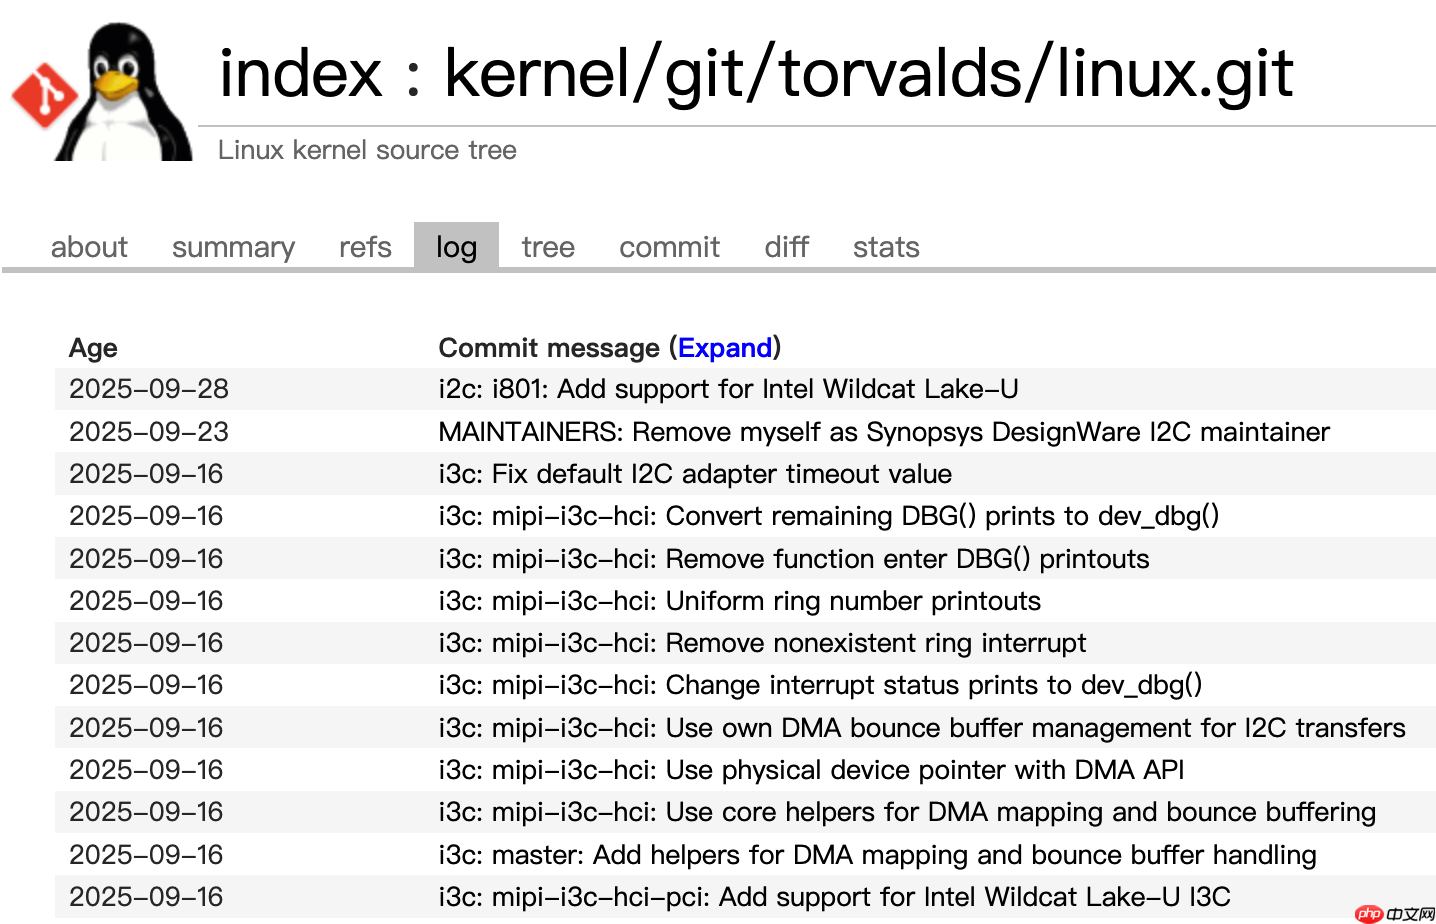1436x924 pixels.
Task: Select the Uniform ring number printouts commit
Action: pyautogui.click(x=740, y=600)
